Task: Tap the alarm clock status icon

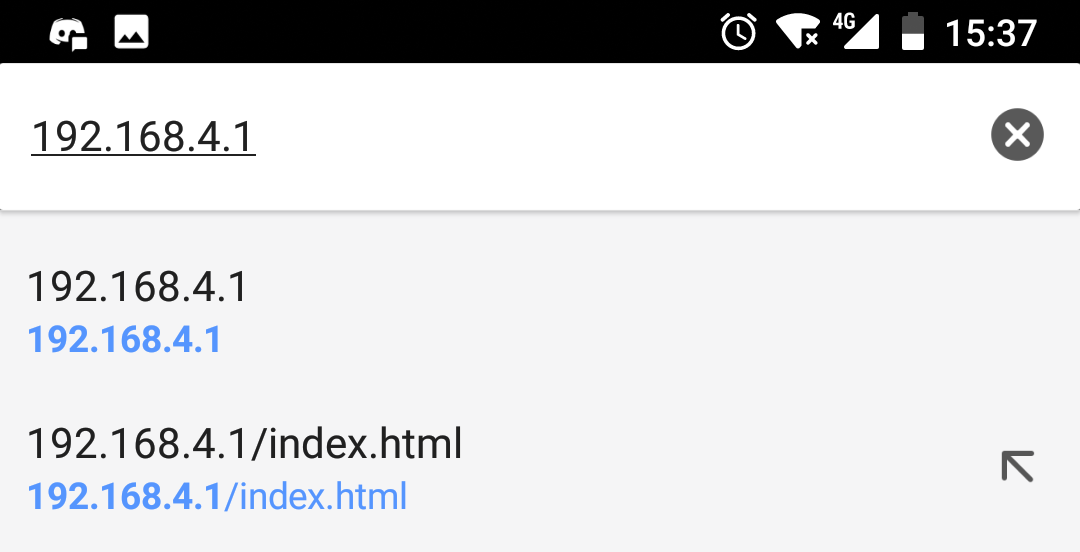Action: 738,32
